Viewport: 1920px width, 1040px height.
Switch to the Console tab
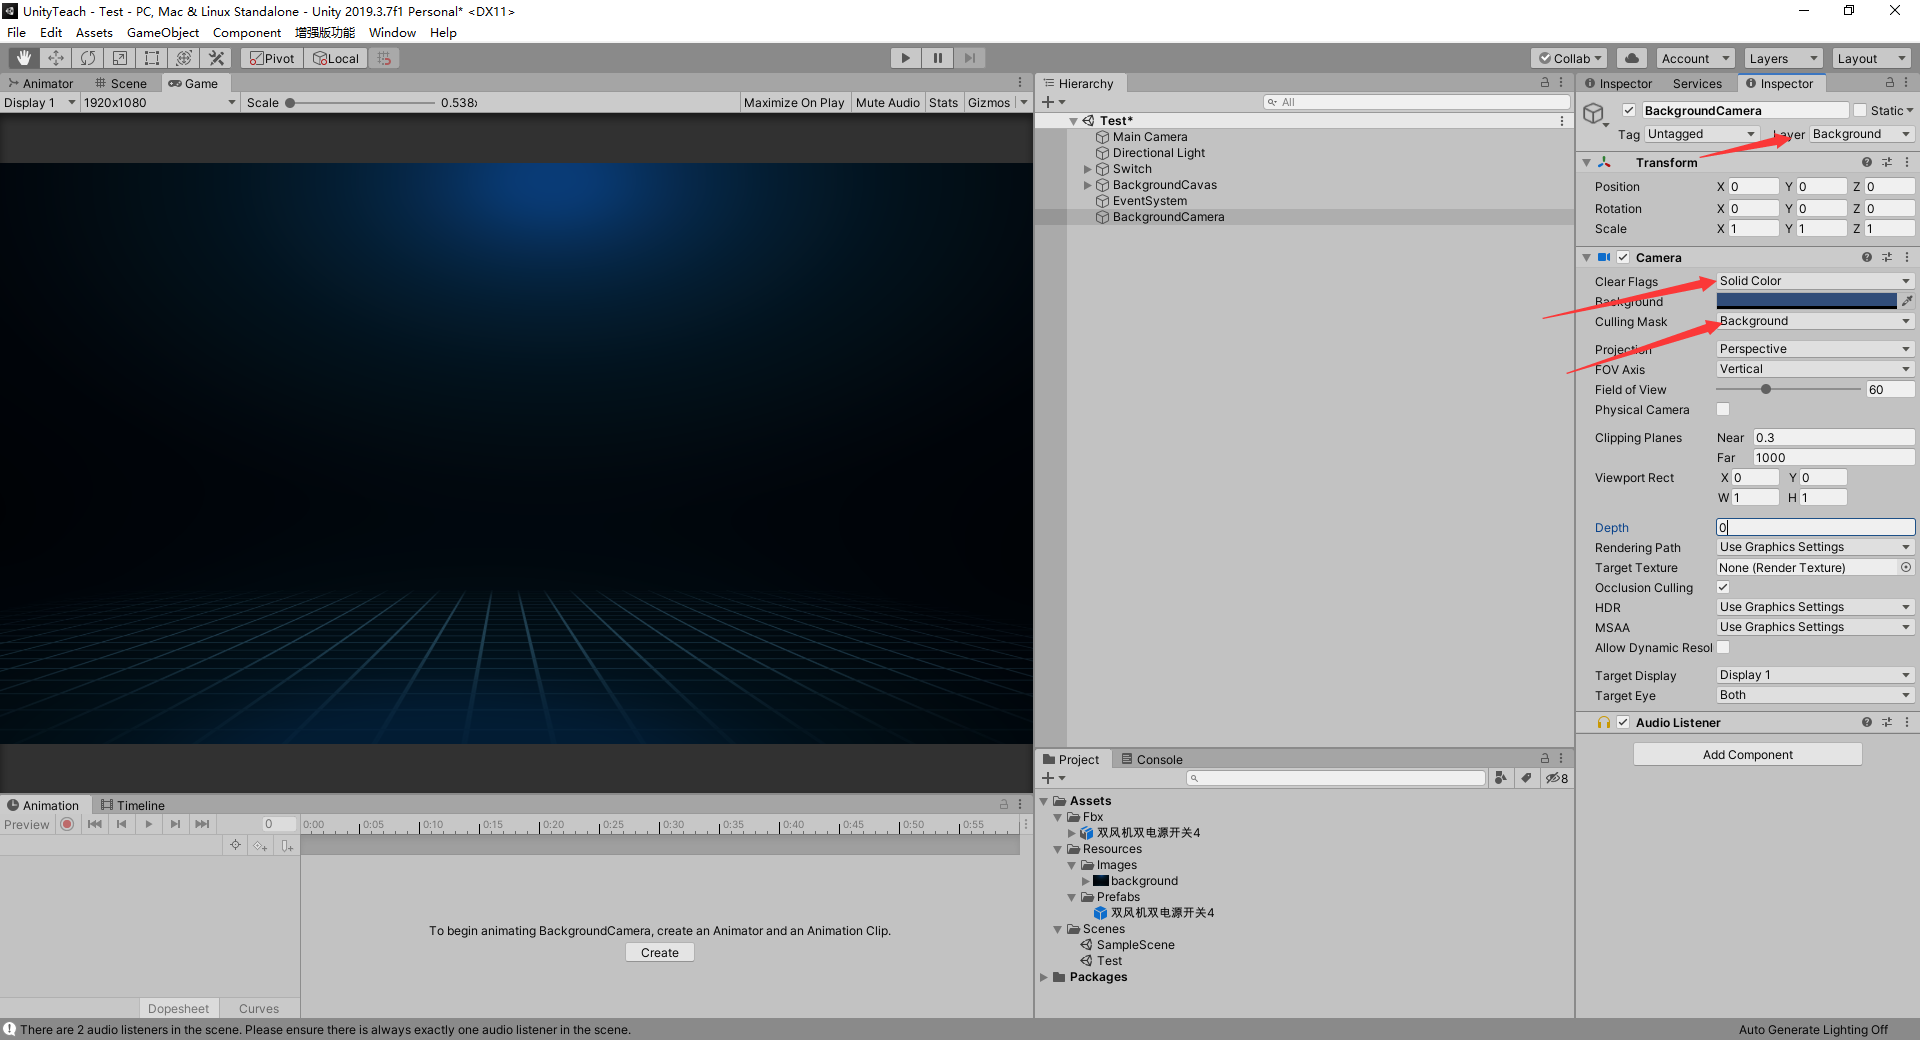(1152, 759)
